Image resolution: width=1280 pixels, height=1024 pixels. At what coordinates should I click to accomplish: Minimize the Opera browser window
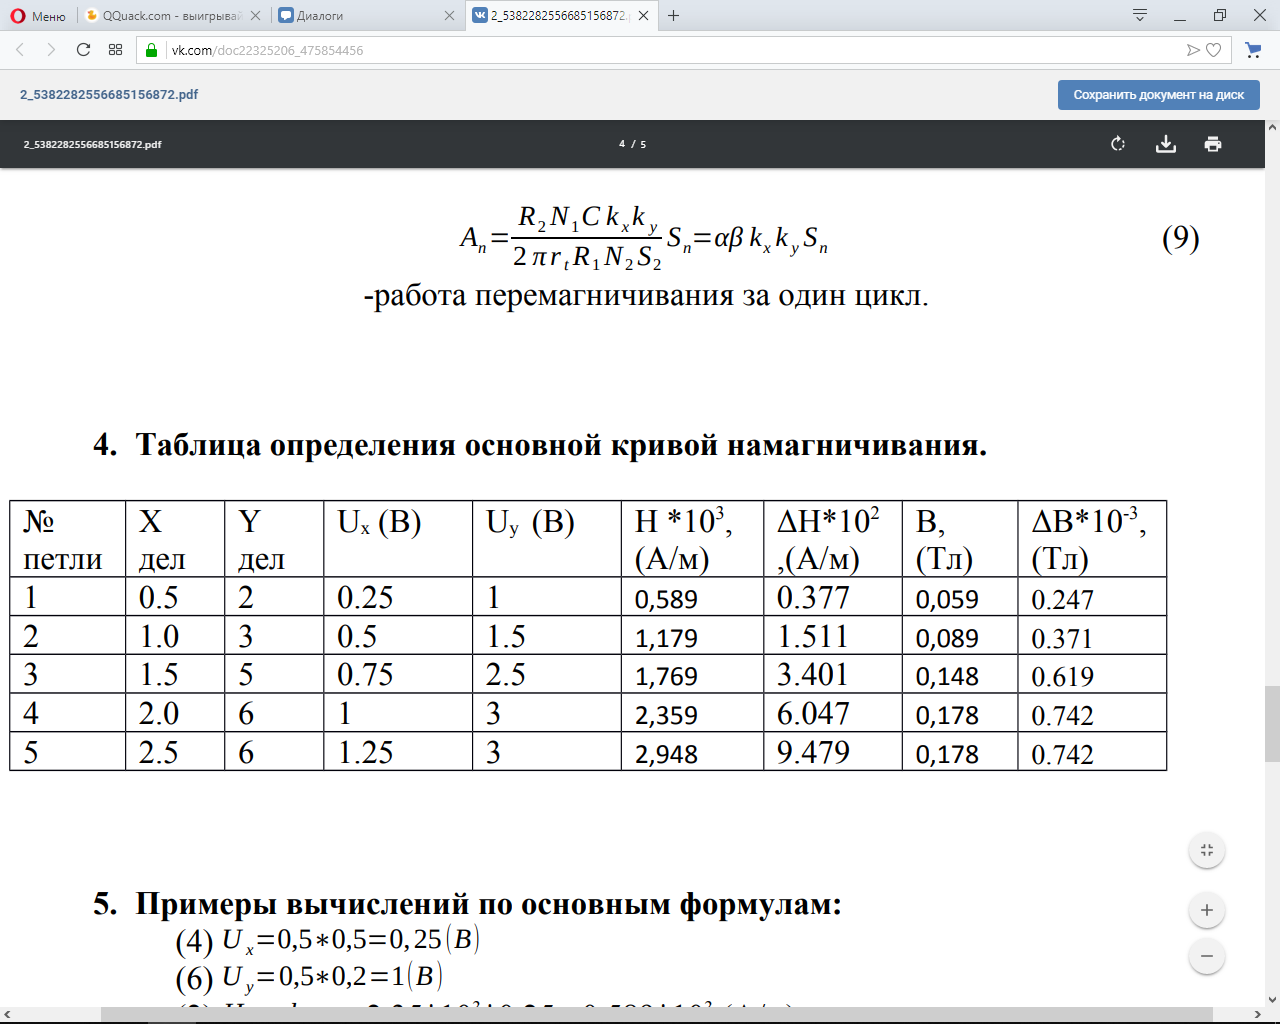[1180, 15]
